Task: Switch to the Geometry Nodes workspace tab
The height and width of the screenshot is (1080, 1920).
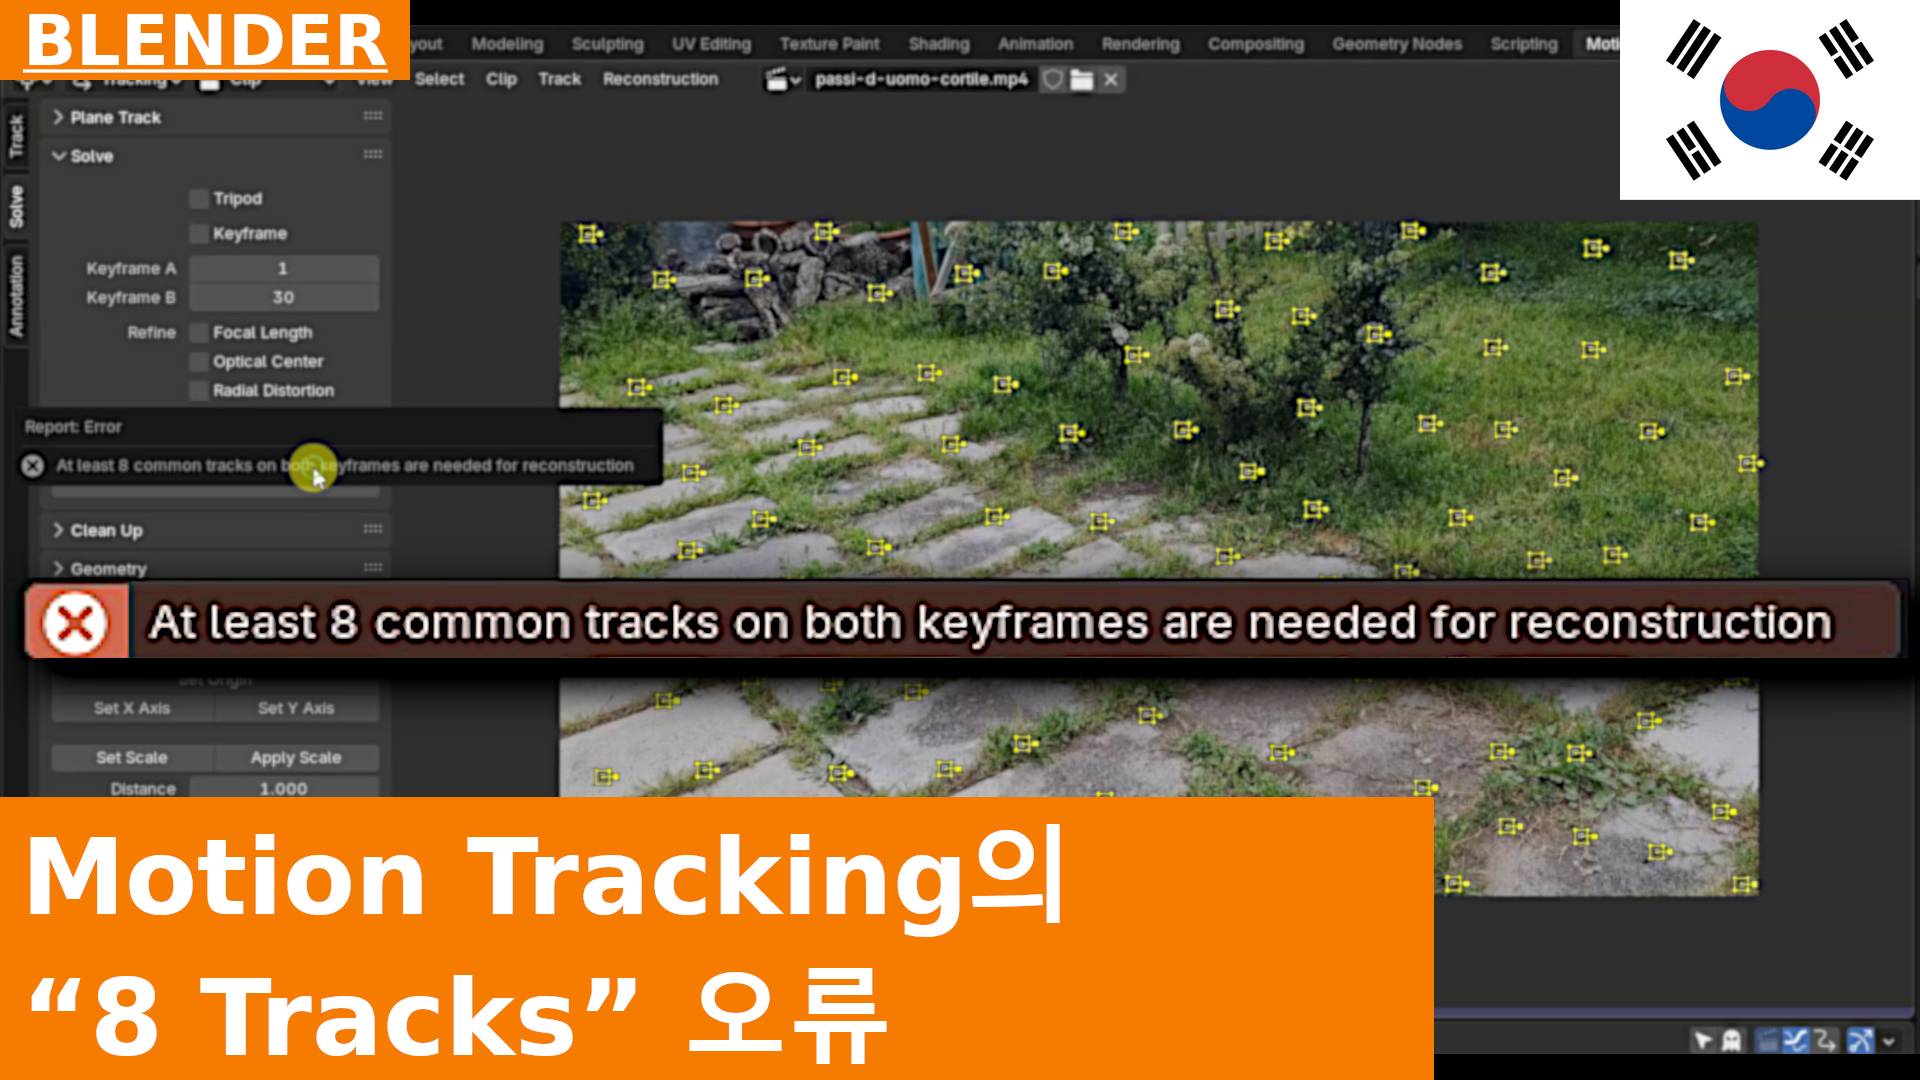Action: 1396,44
